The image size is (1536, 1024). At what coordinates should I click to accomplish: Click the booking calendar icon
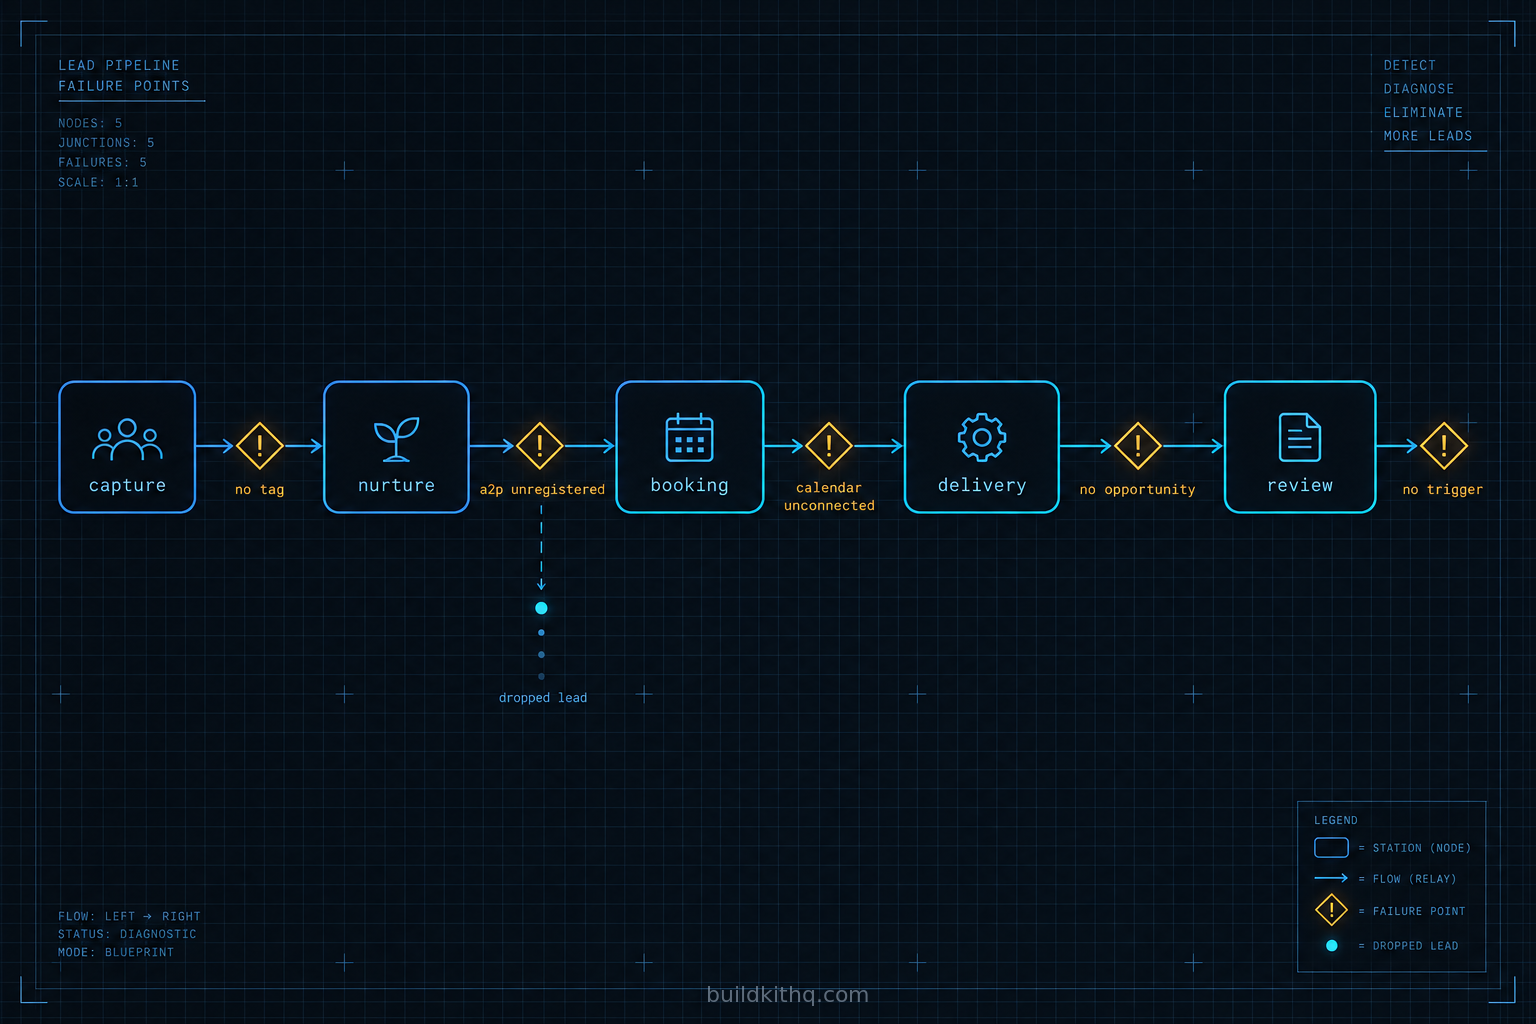point(690,437)
